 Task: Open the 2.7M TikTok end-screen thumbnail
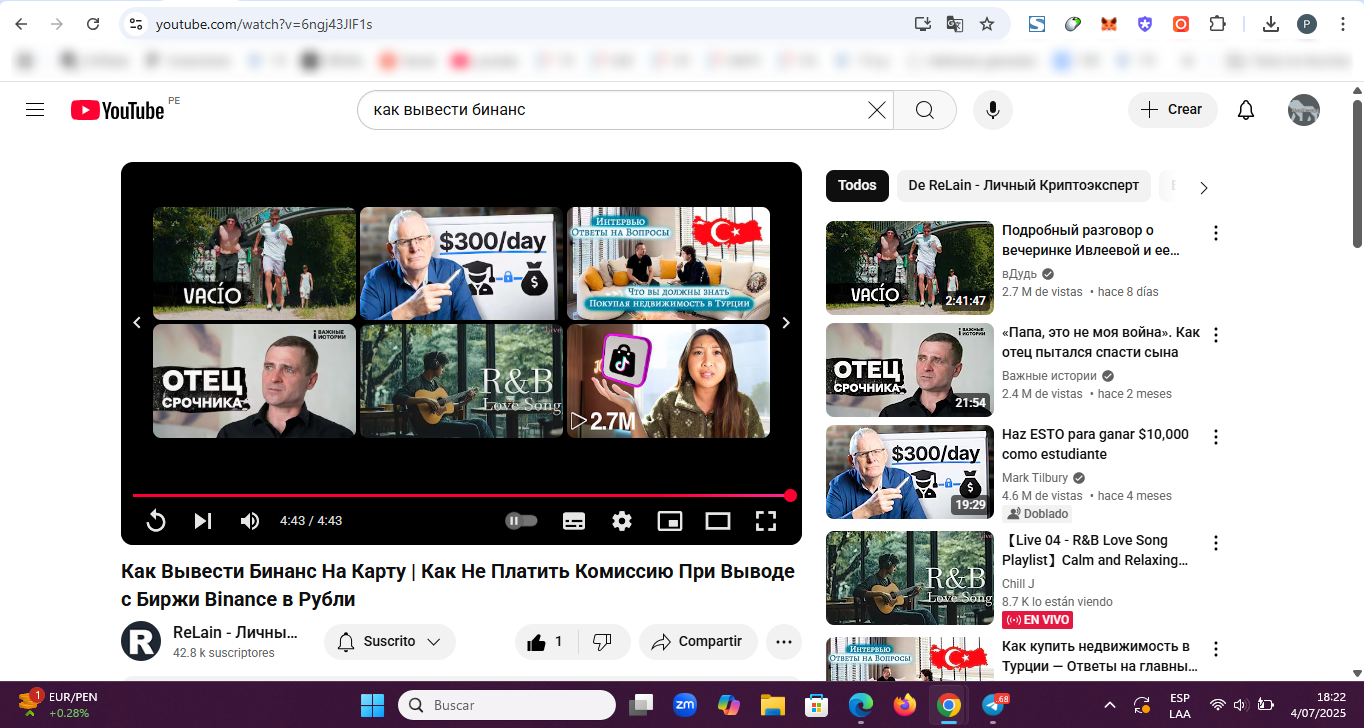pyautogui.click(x=668, y=381)
